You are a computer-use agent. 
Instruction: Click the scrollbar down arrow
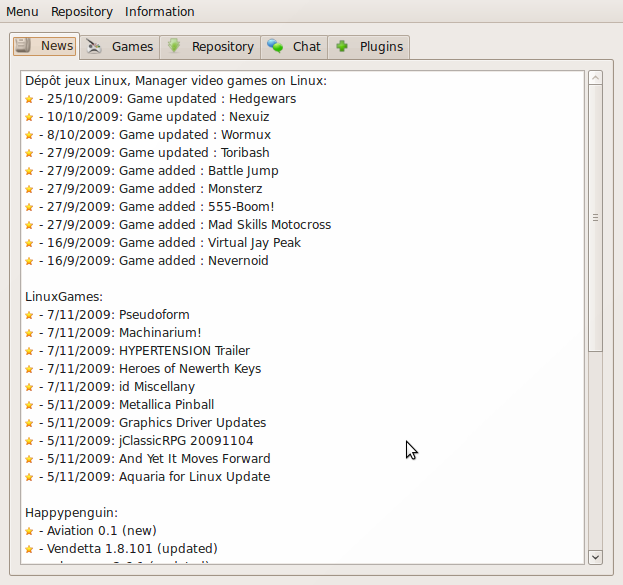pos(595,557)
